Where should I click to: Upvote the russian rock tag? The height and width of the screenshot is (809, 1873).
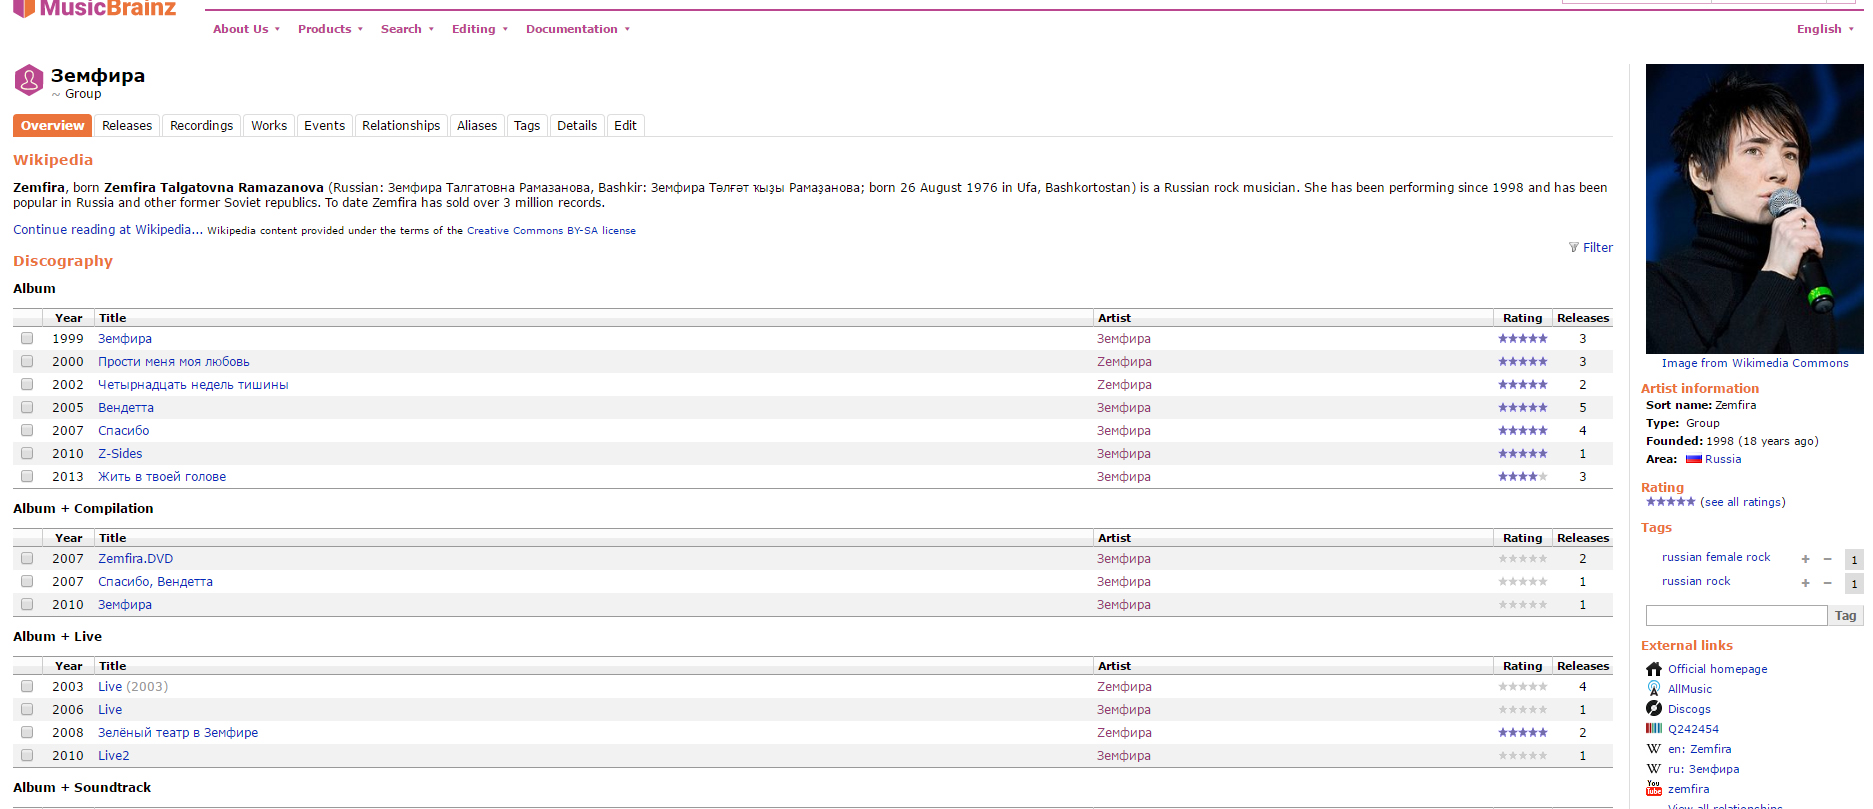1805,583
